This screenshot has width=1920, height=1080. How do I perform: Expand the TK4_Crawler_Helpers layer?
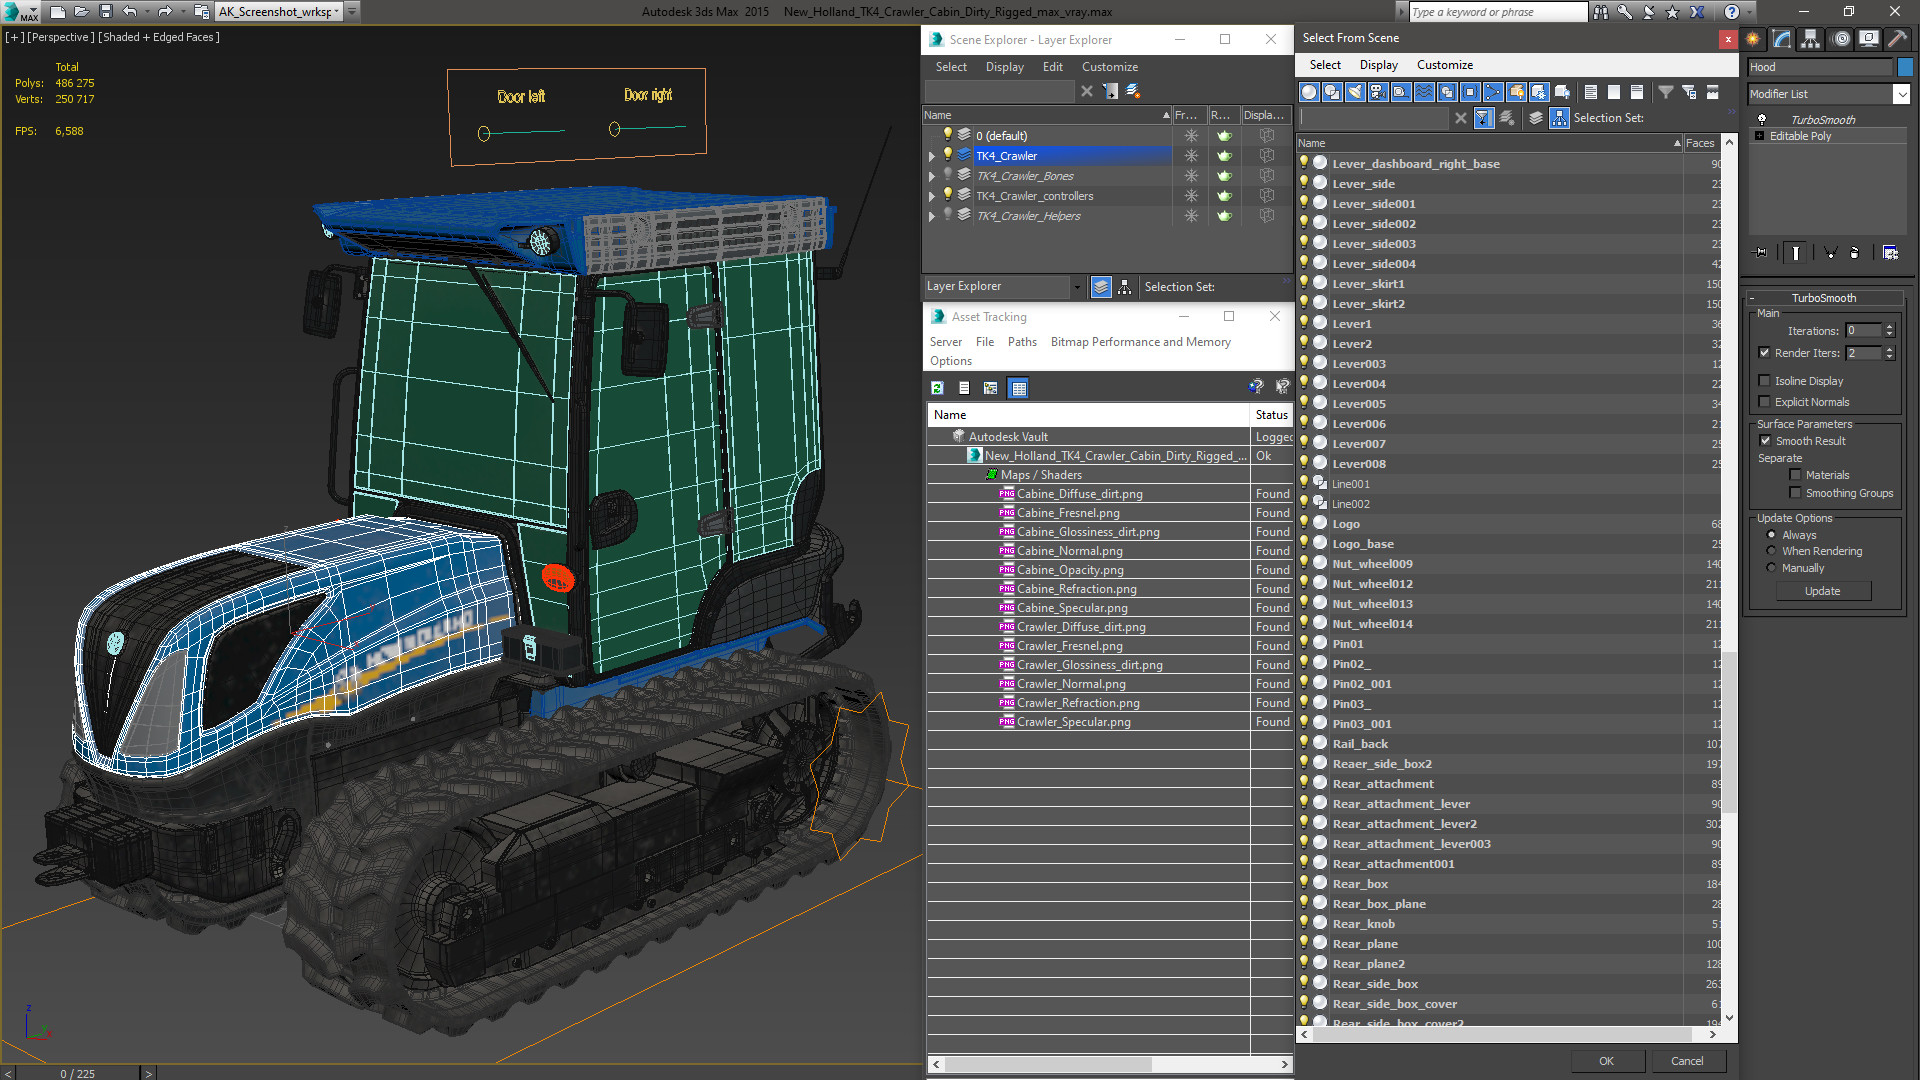click(x=932, y=216)
